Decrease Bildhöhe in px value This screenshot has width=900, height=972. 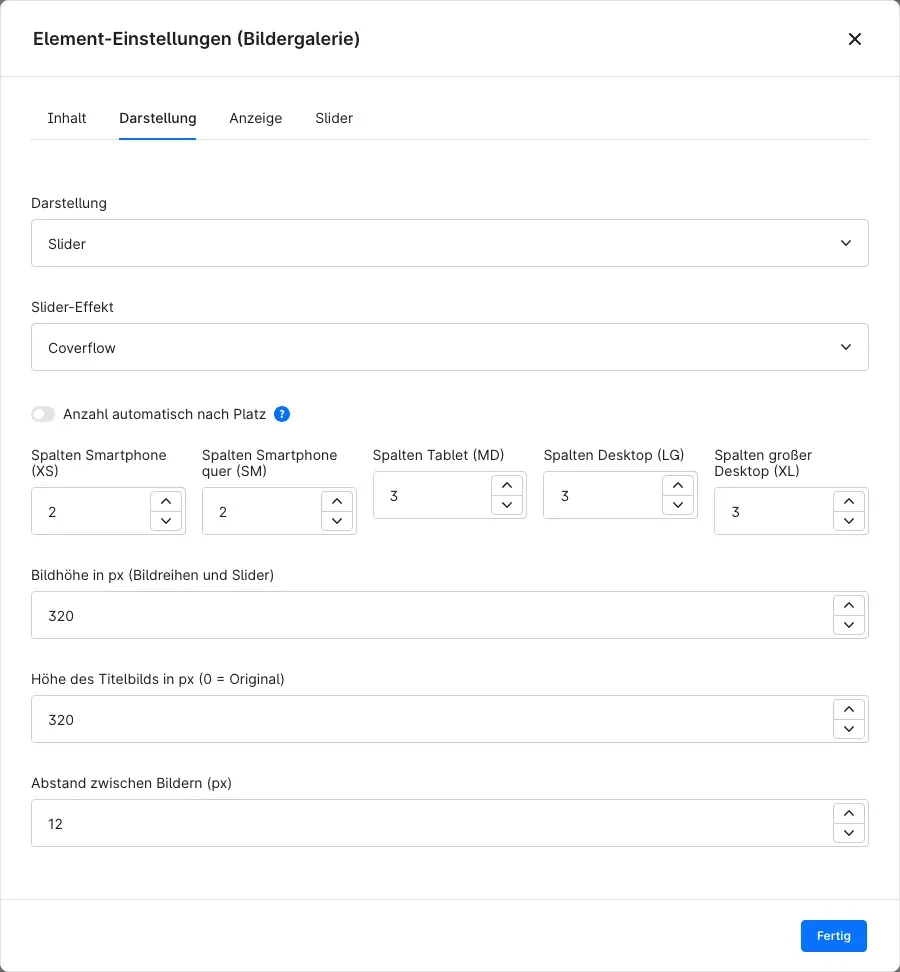pyautogui.click(x=849, y=625)
